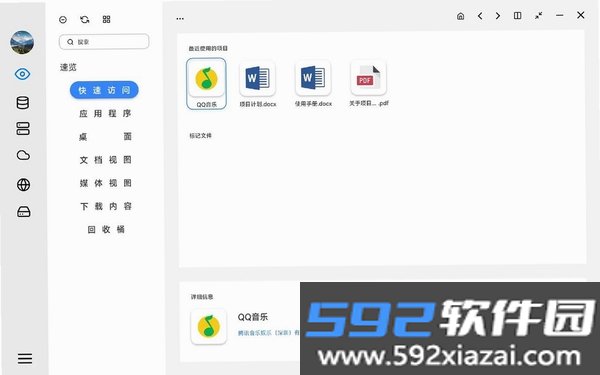Open the database cylinder icon in sidebar
Viewport: 600px width, 375px height.
coord(23,103)
